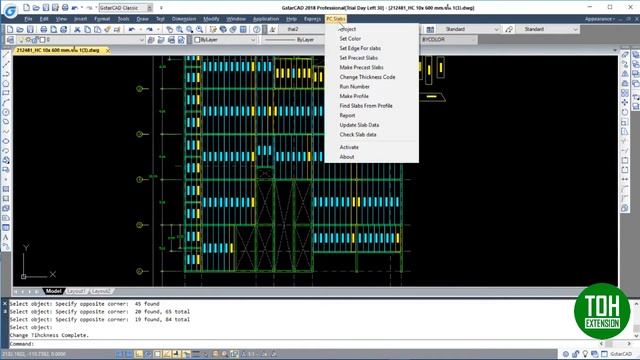
Task: Click the Cut scissors icon
Action: (x=77, y=29)
